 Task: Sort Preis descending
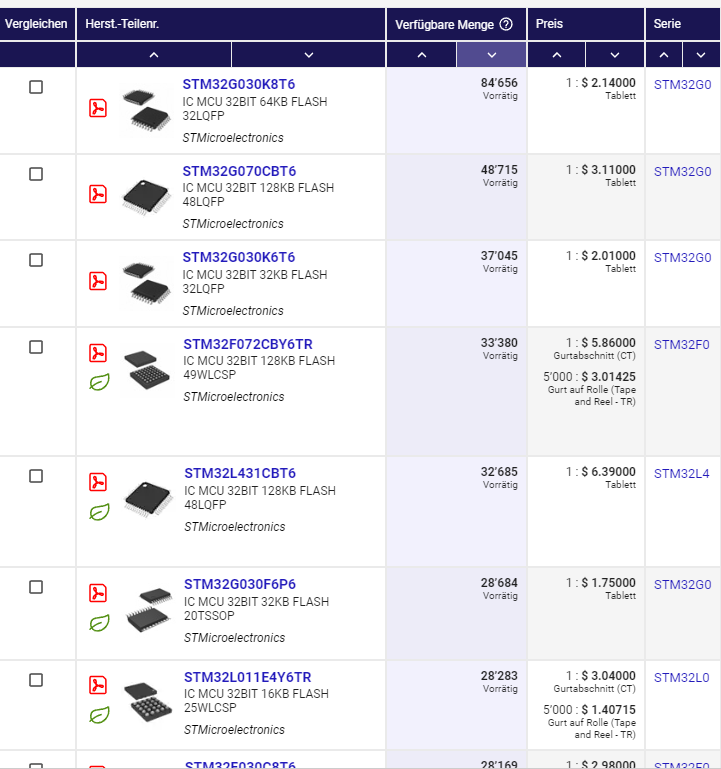coord(615,54)
